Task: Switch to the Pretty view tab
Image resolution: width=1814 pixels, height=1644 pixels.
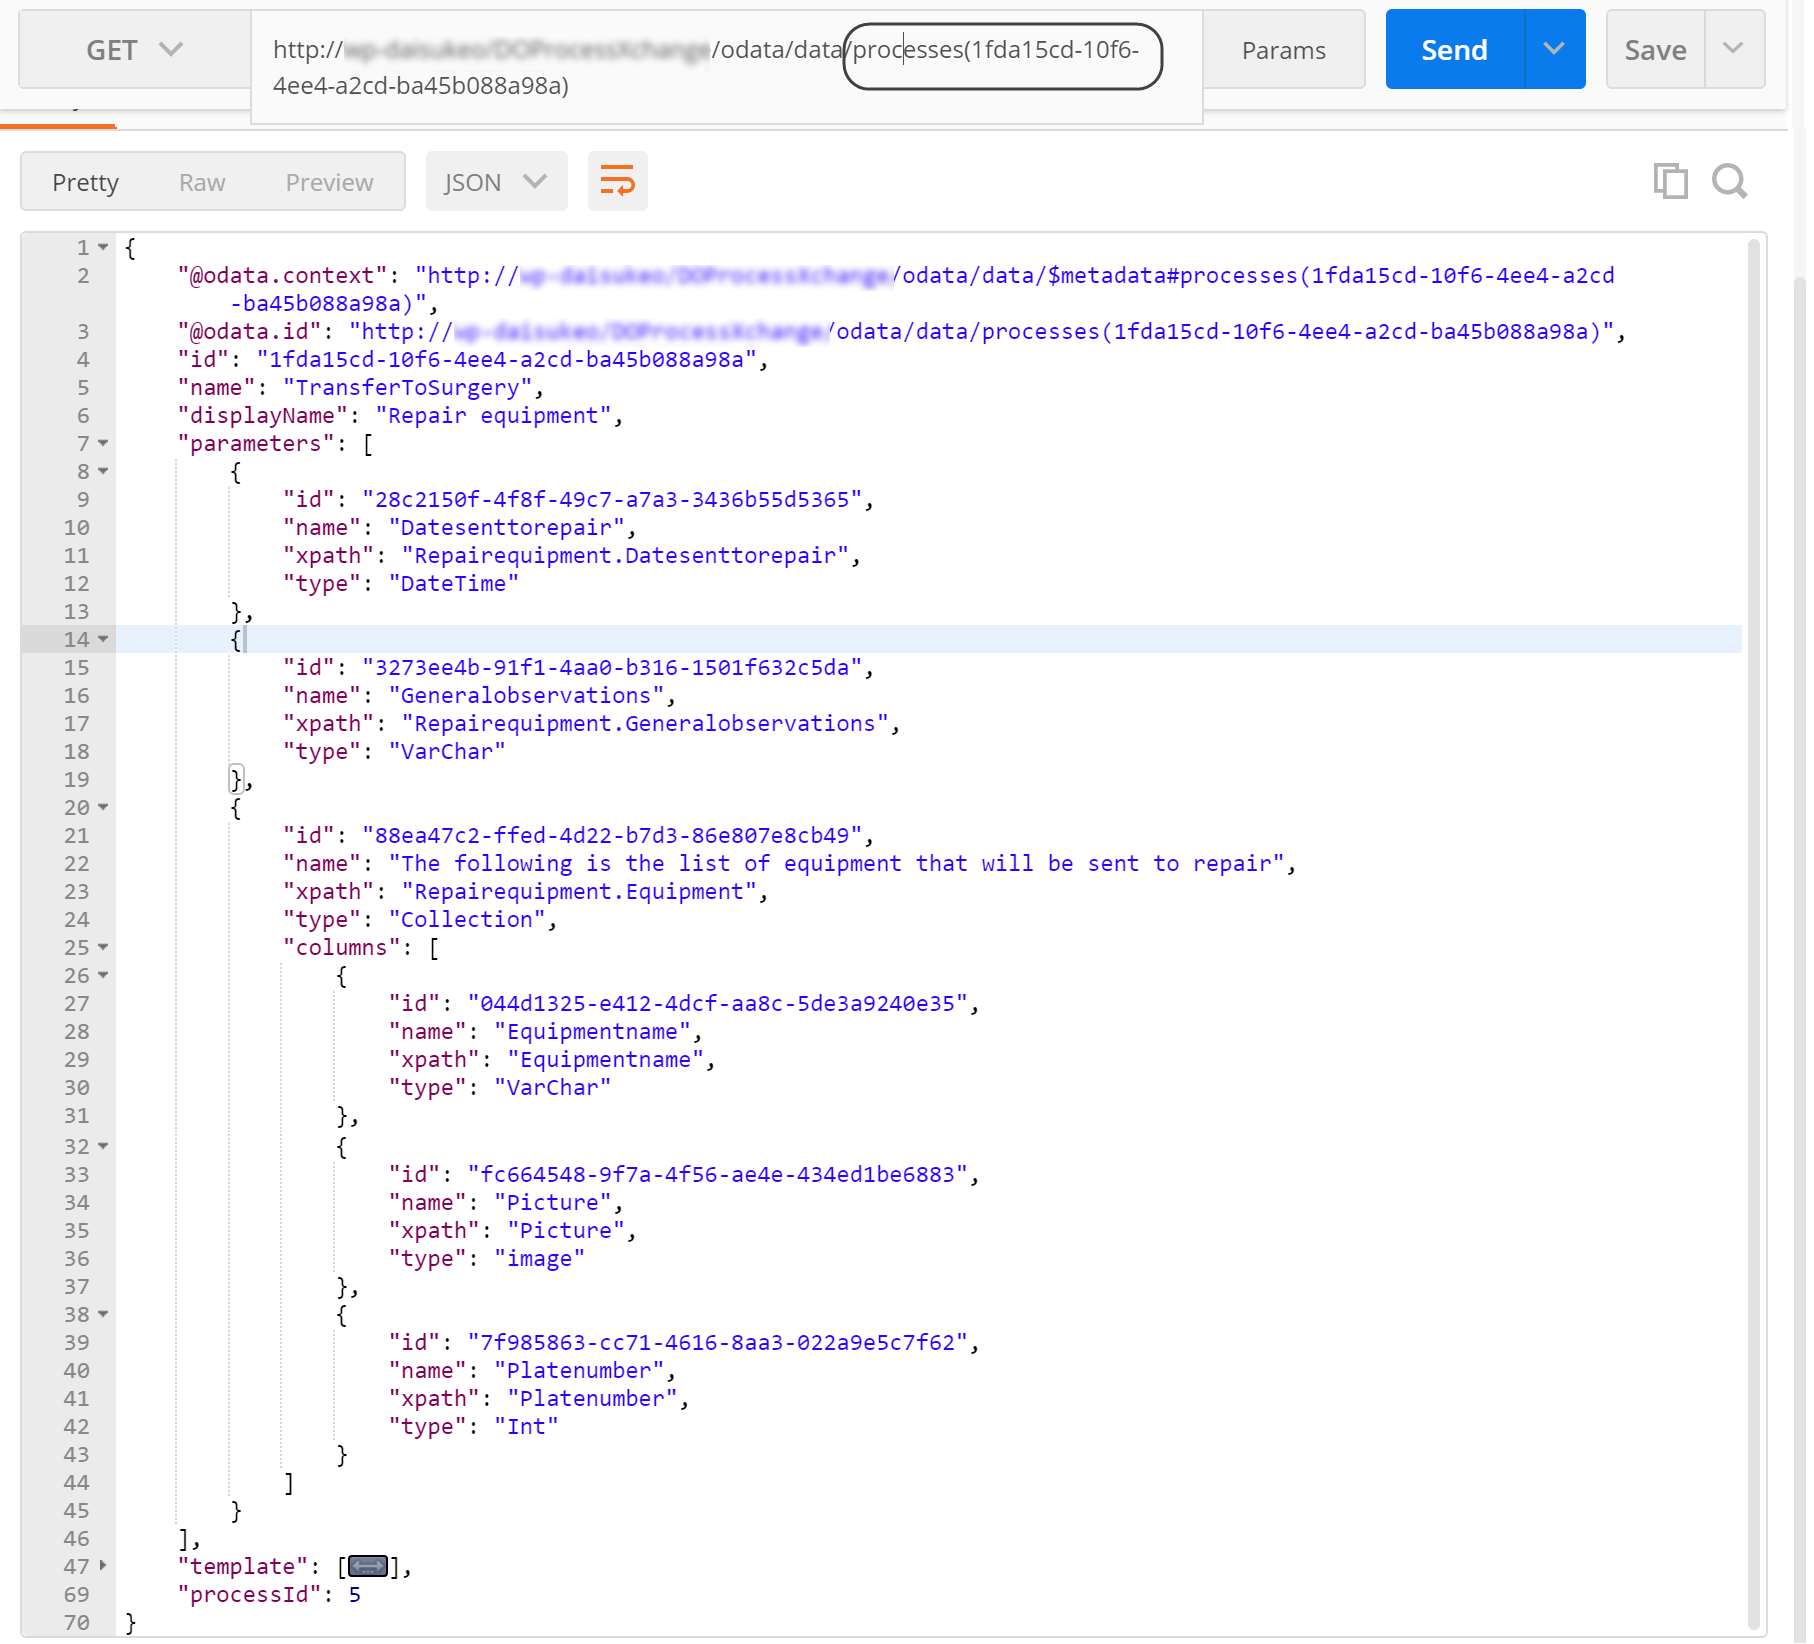Action: (x=86, y=182)
